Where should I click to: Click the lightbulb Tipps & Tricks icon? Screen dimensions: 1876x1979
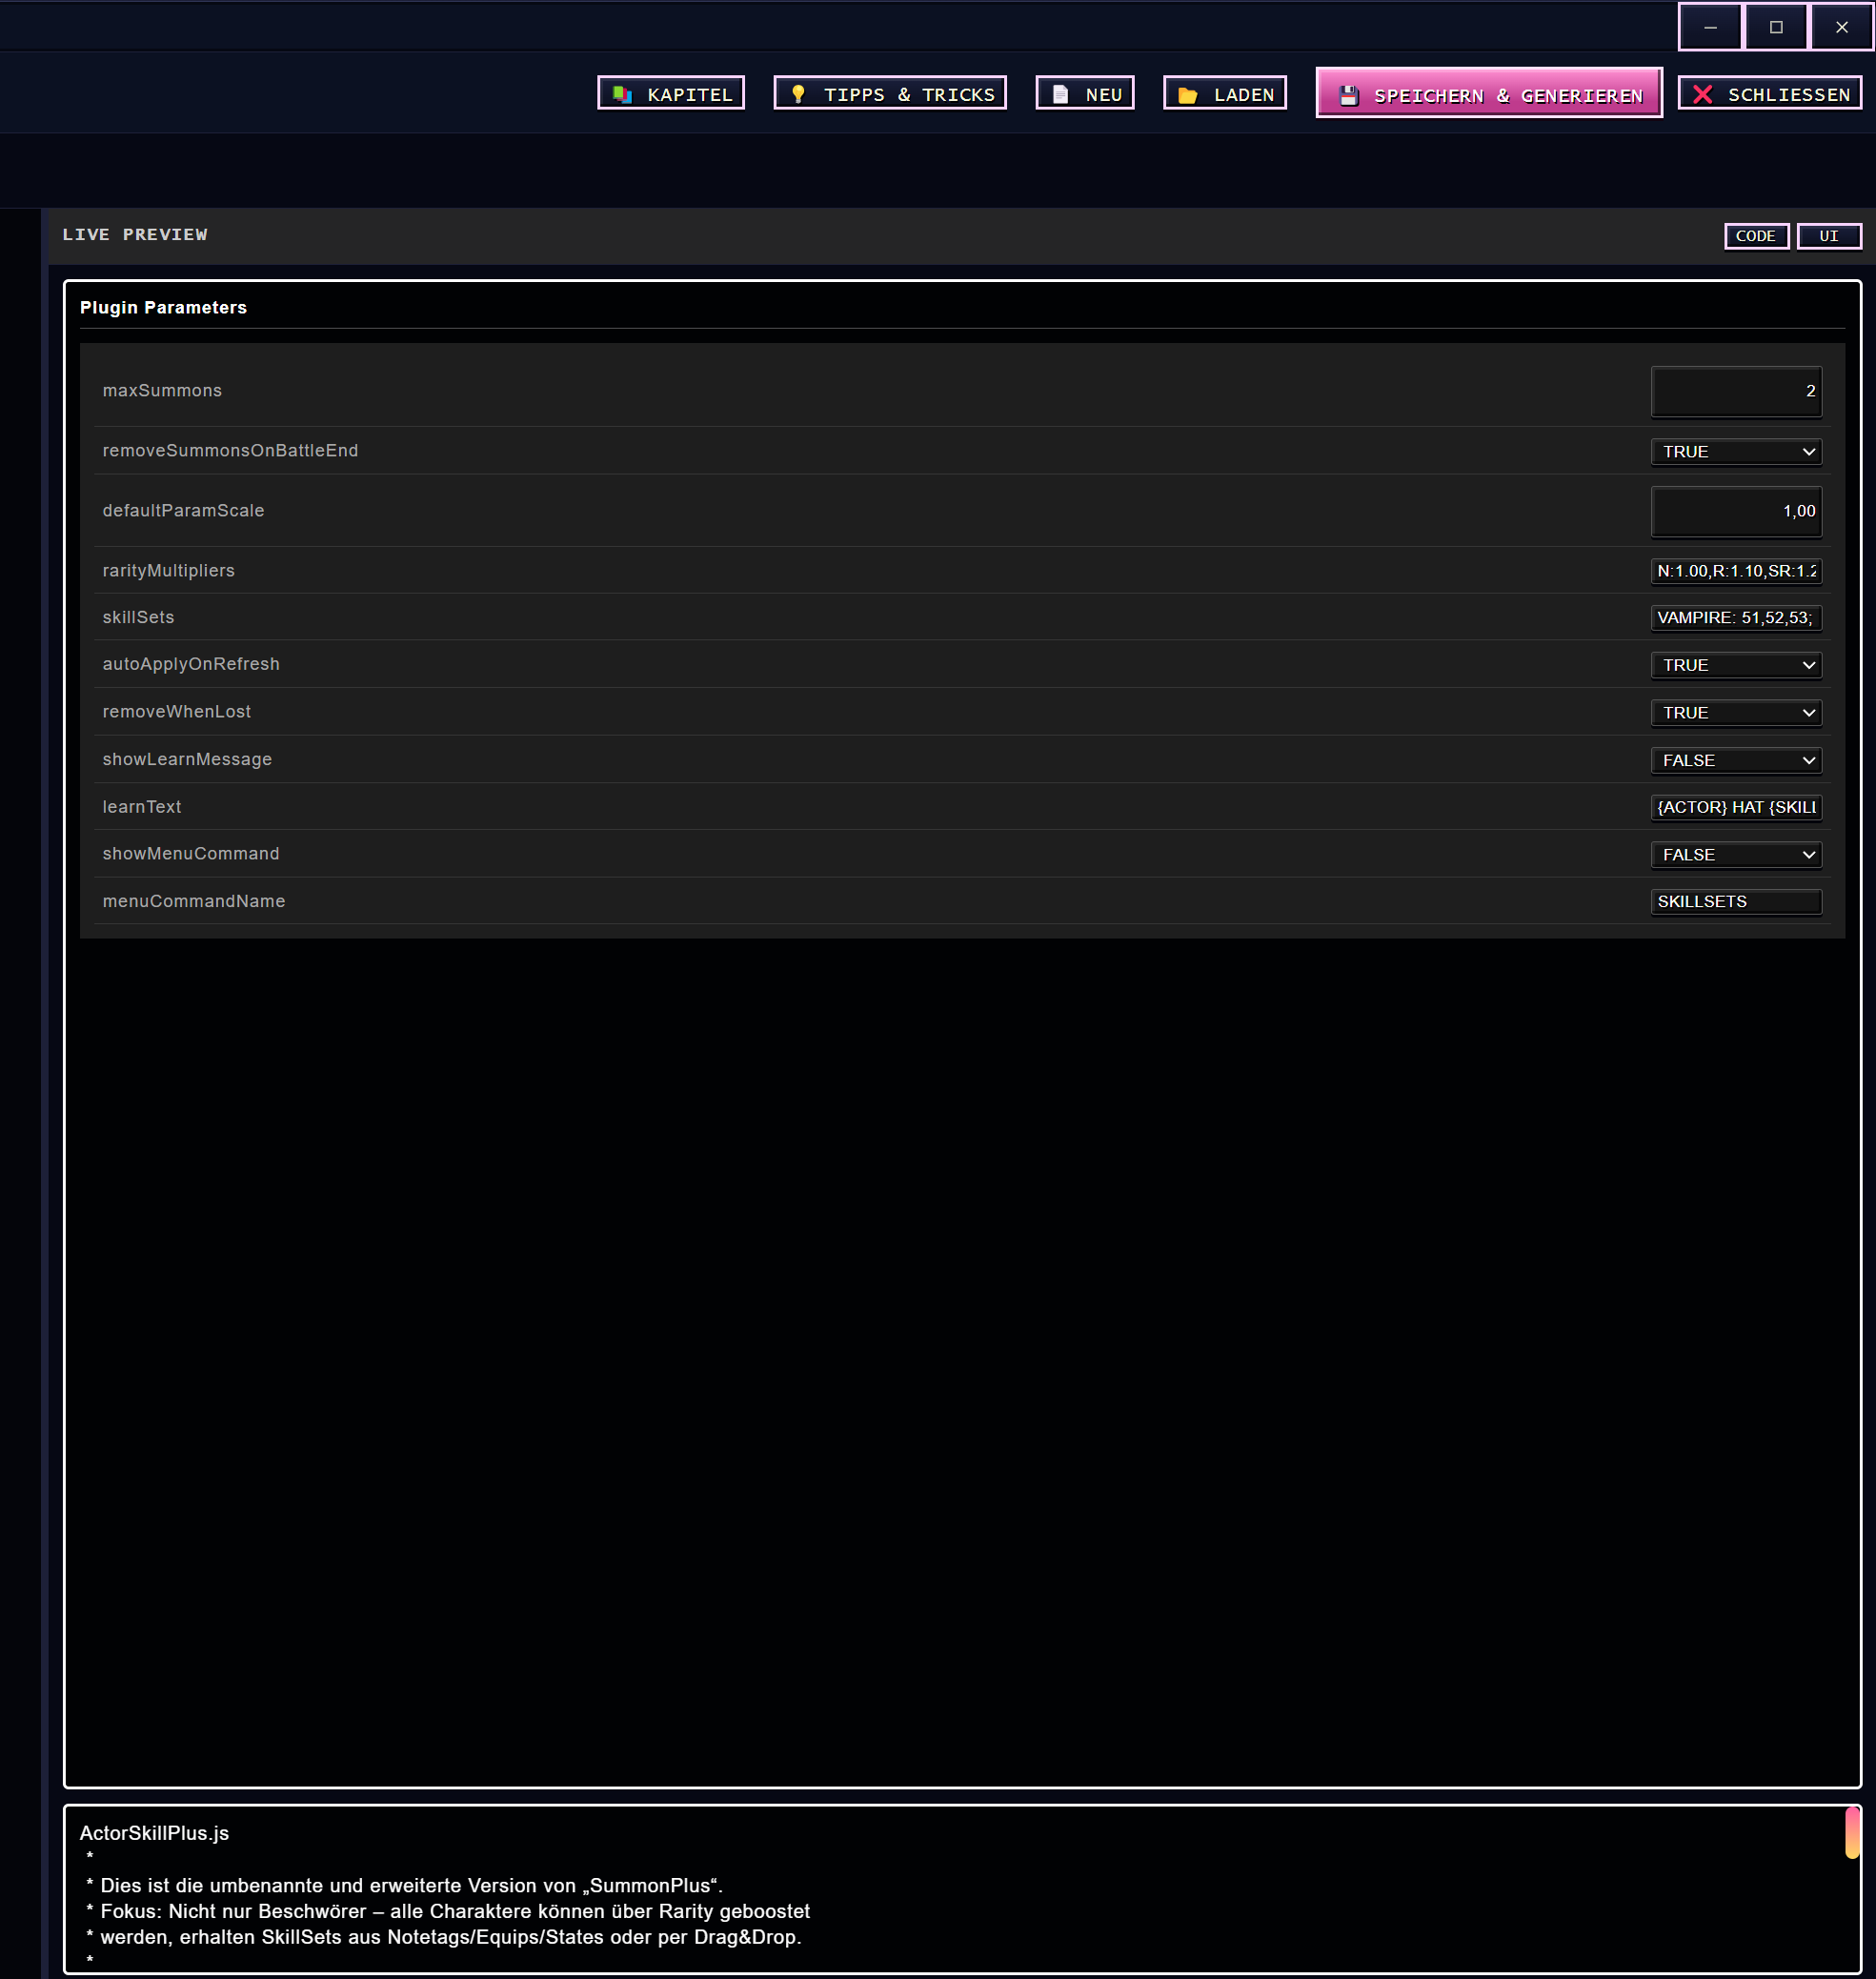(798, 94)
